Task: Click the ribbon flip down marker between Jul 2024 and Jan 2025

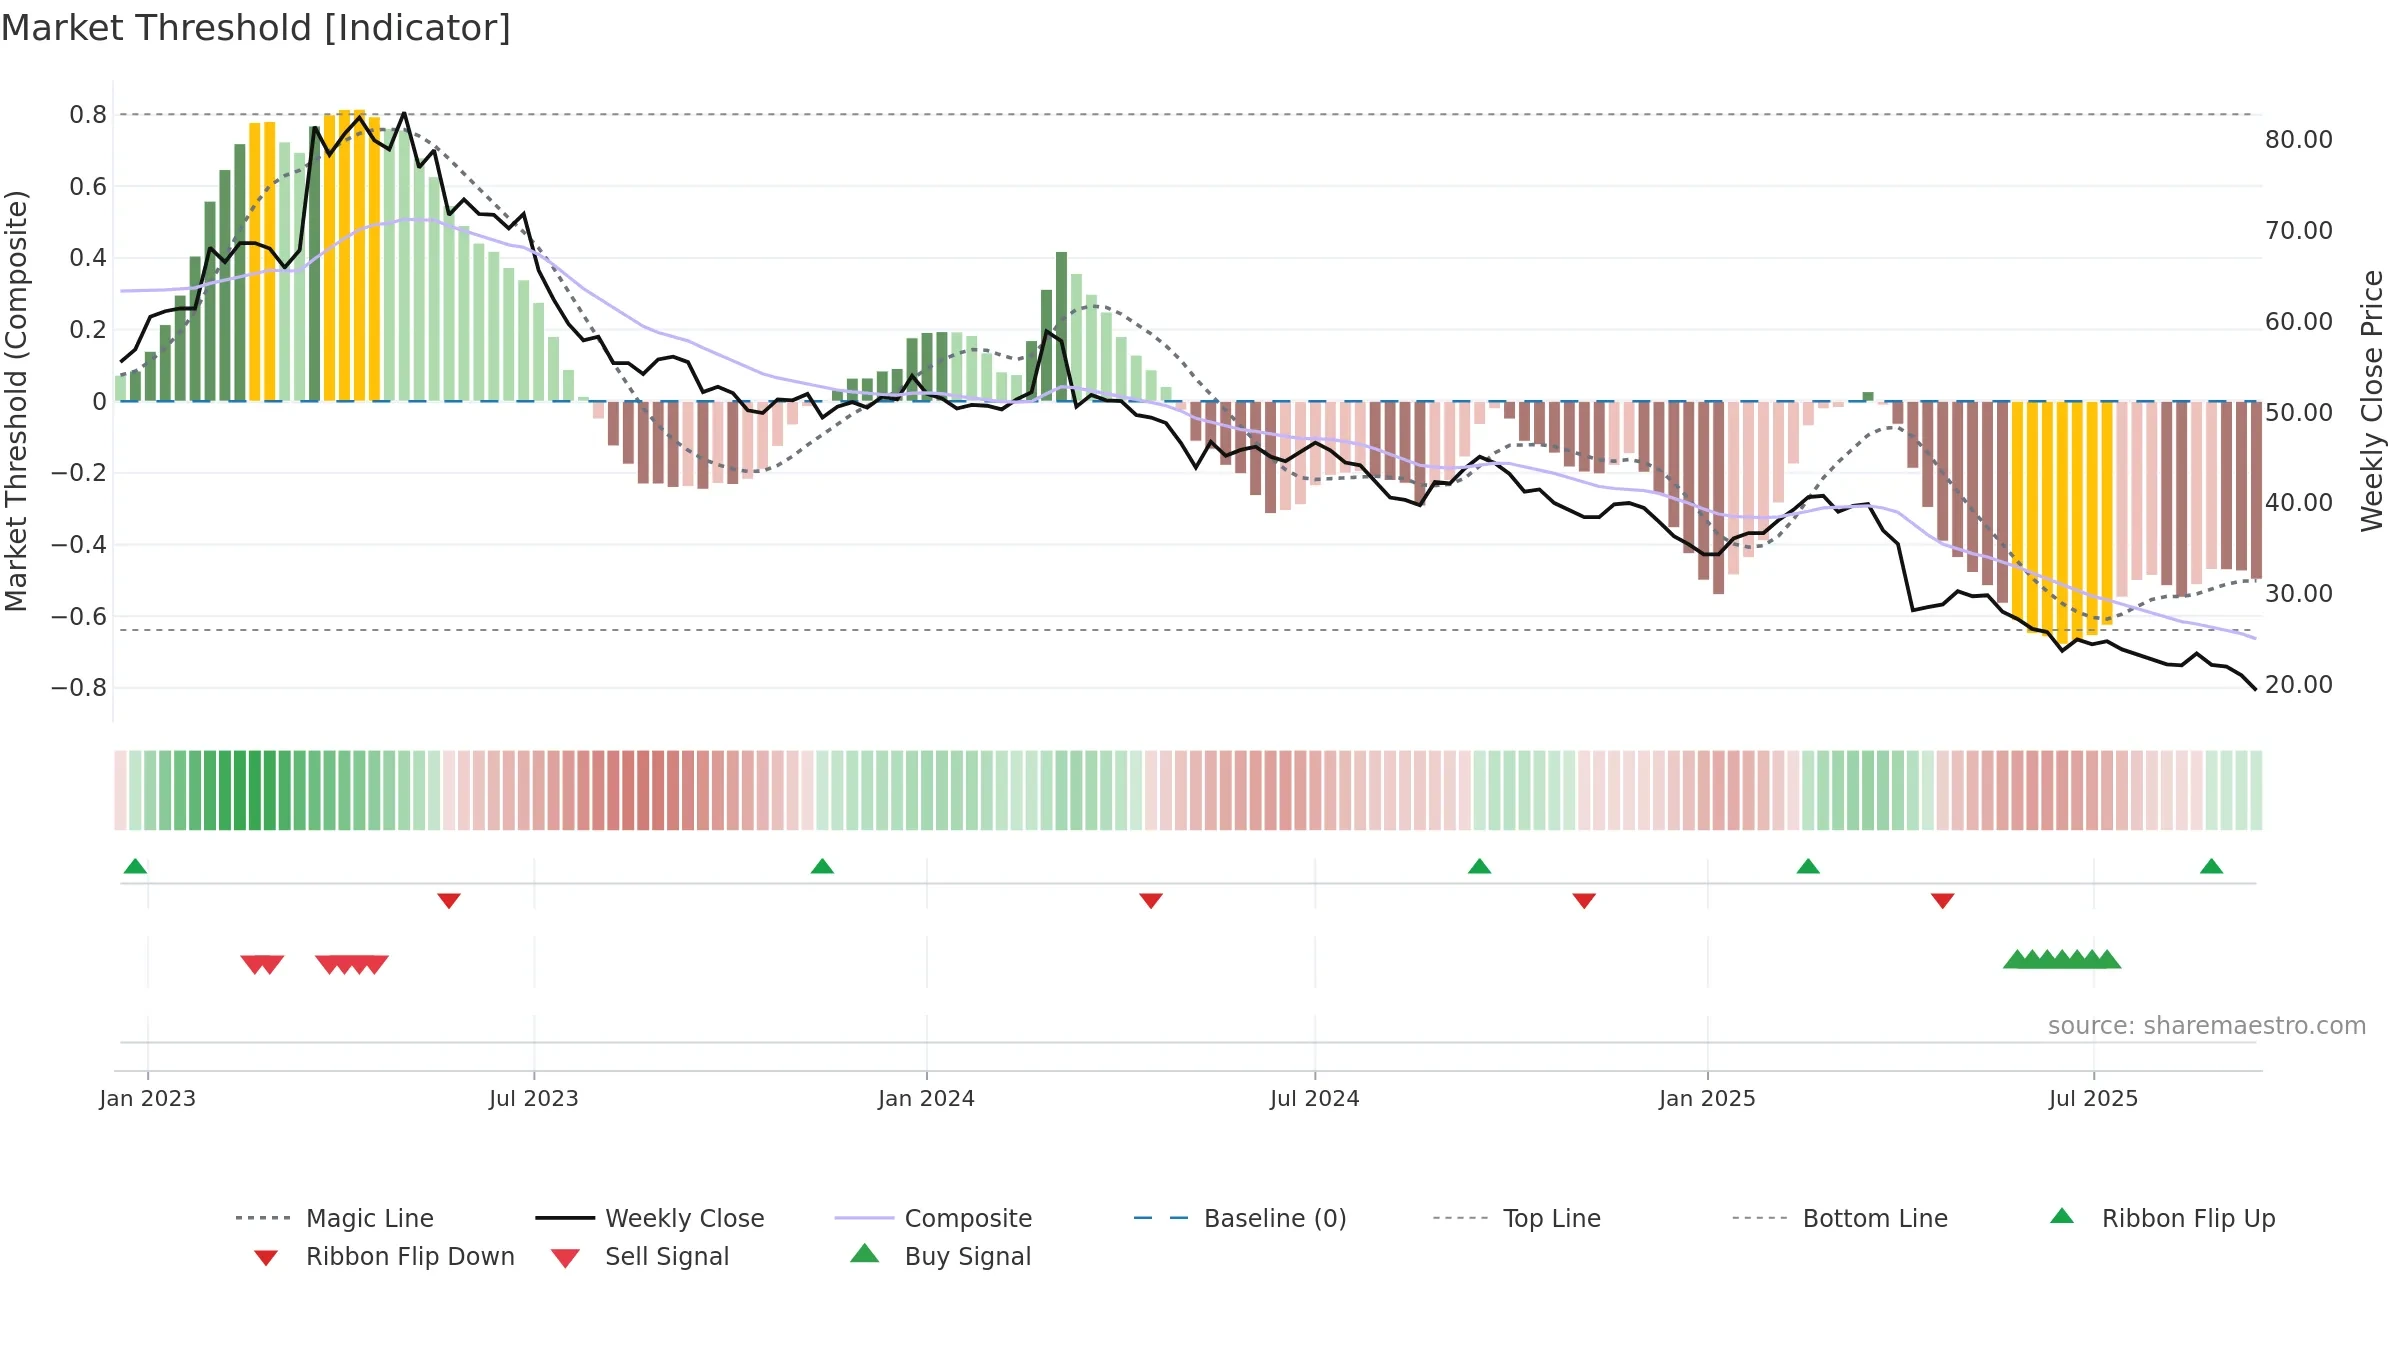Action: coord(1584,901)
